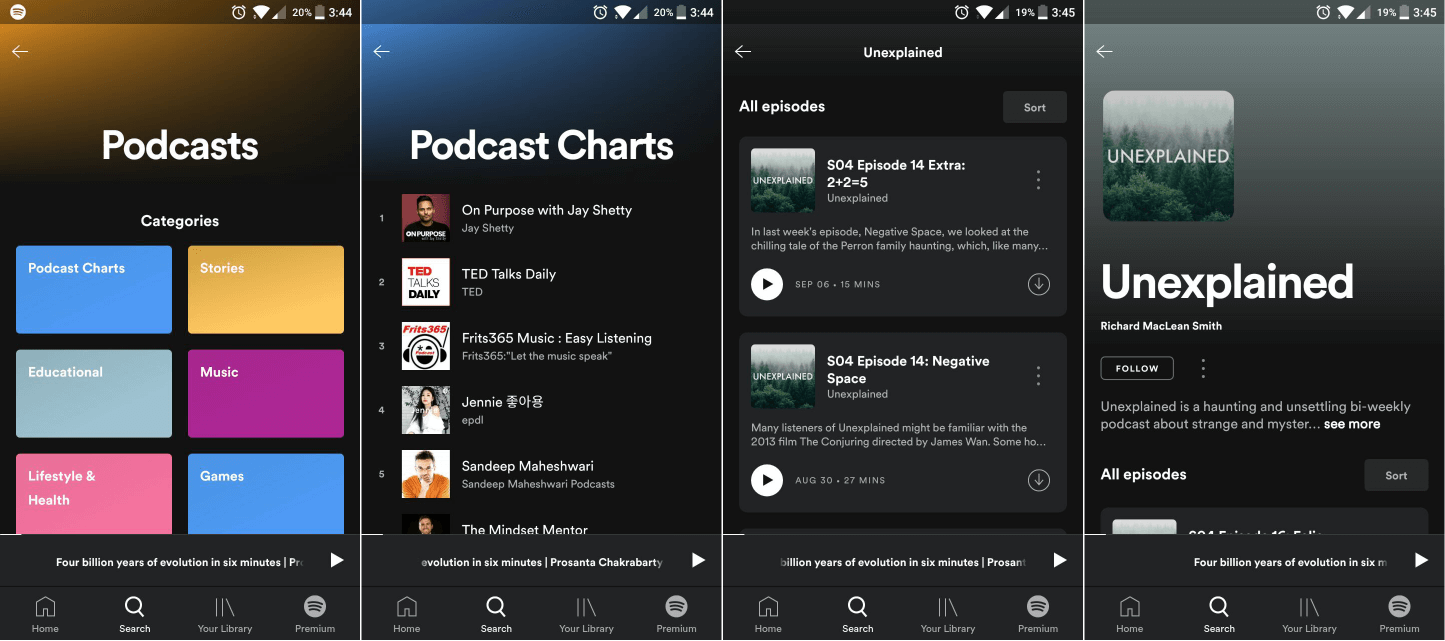Open Premium on the All episodes screen
Image resolution: width=1445 pixels, height=641 pixels.
1038,614
